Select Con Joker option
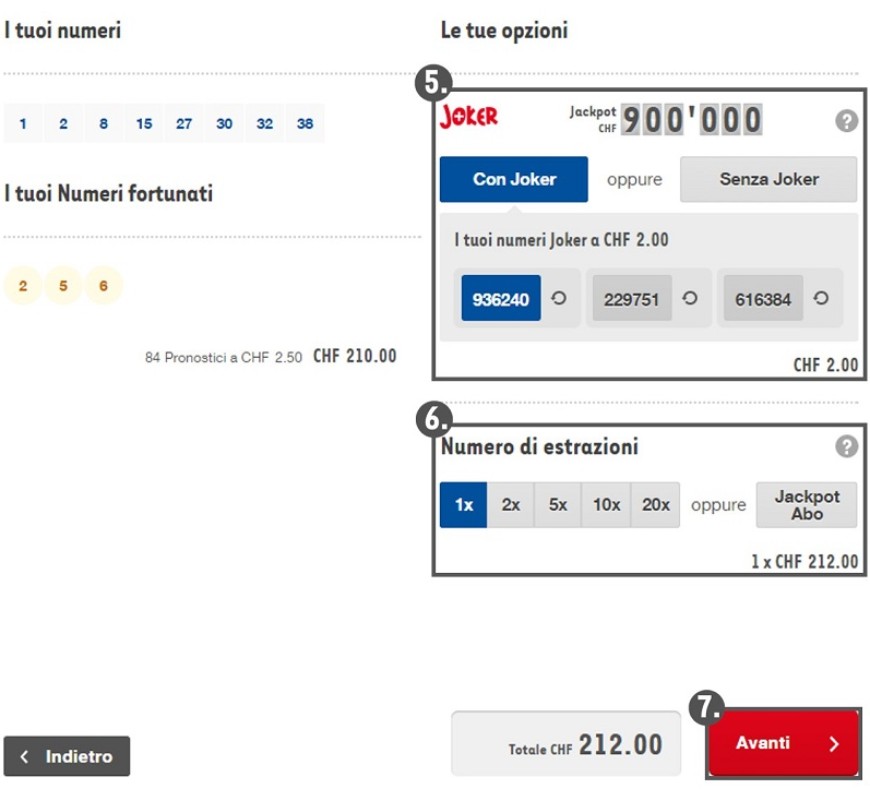The width and height of the screenshot is (870, 789). 514,180
